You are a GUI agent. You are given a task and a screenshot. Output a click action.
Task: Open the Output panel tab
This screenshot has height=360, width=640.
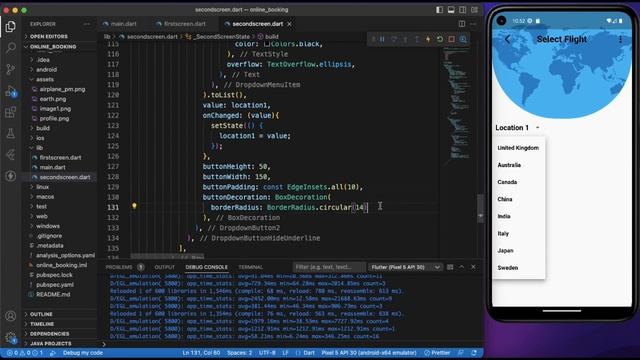click(x=164, y=267)
